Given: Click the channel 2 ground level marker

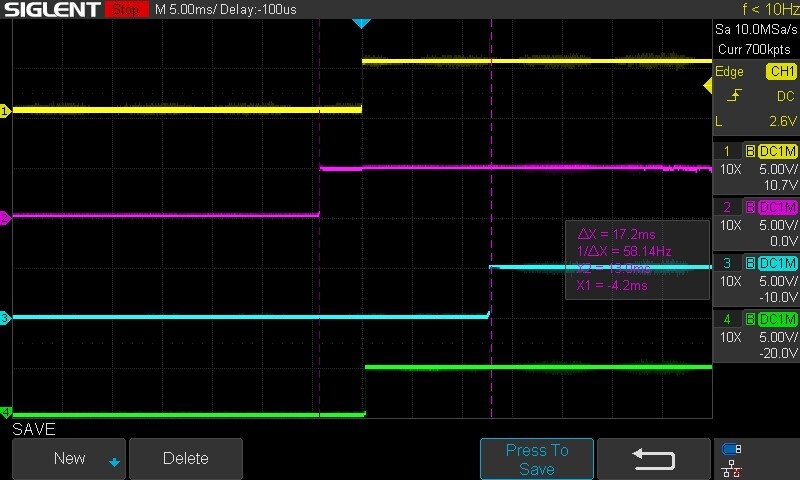Looking at the screenshot, I should [x=5, y=218].
